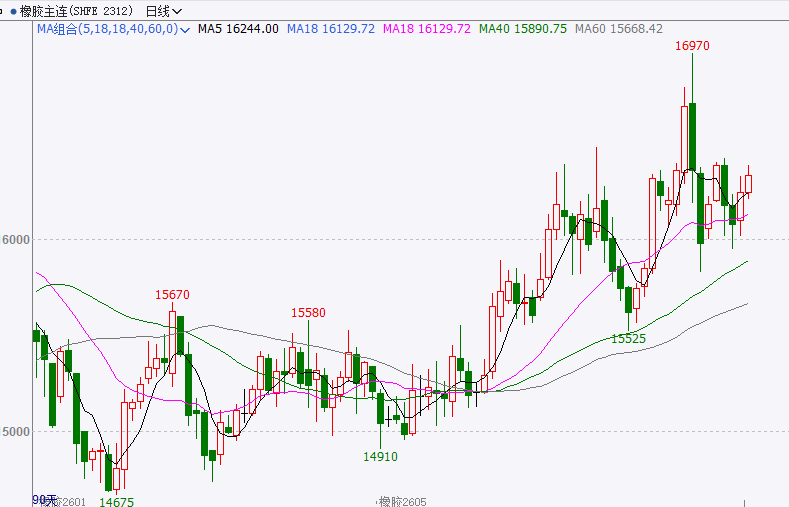The width and height of the screenshot is (789, 507).
Task: Select the 15580 peak price label
Action: click(x=308, y=312)
